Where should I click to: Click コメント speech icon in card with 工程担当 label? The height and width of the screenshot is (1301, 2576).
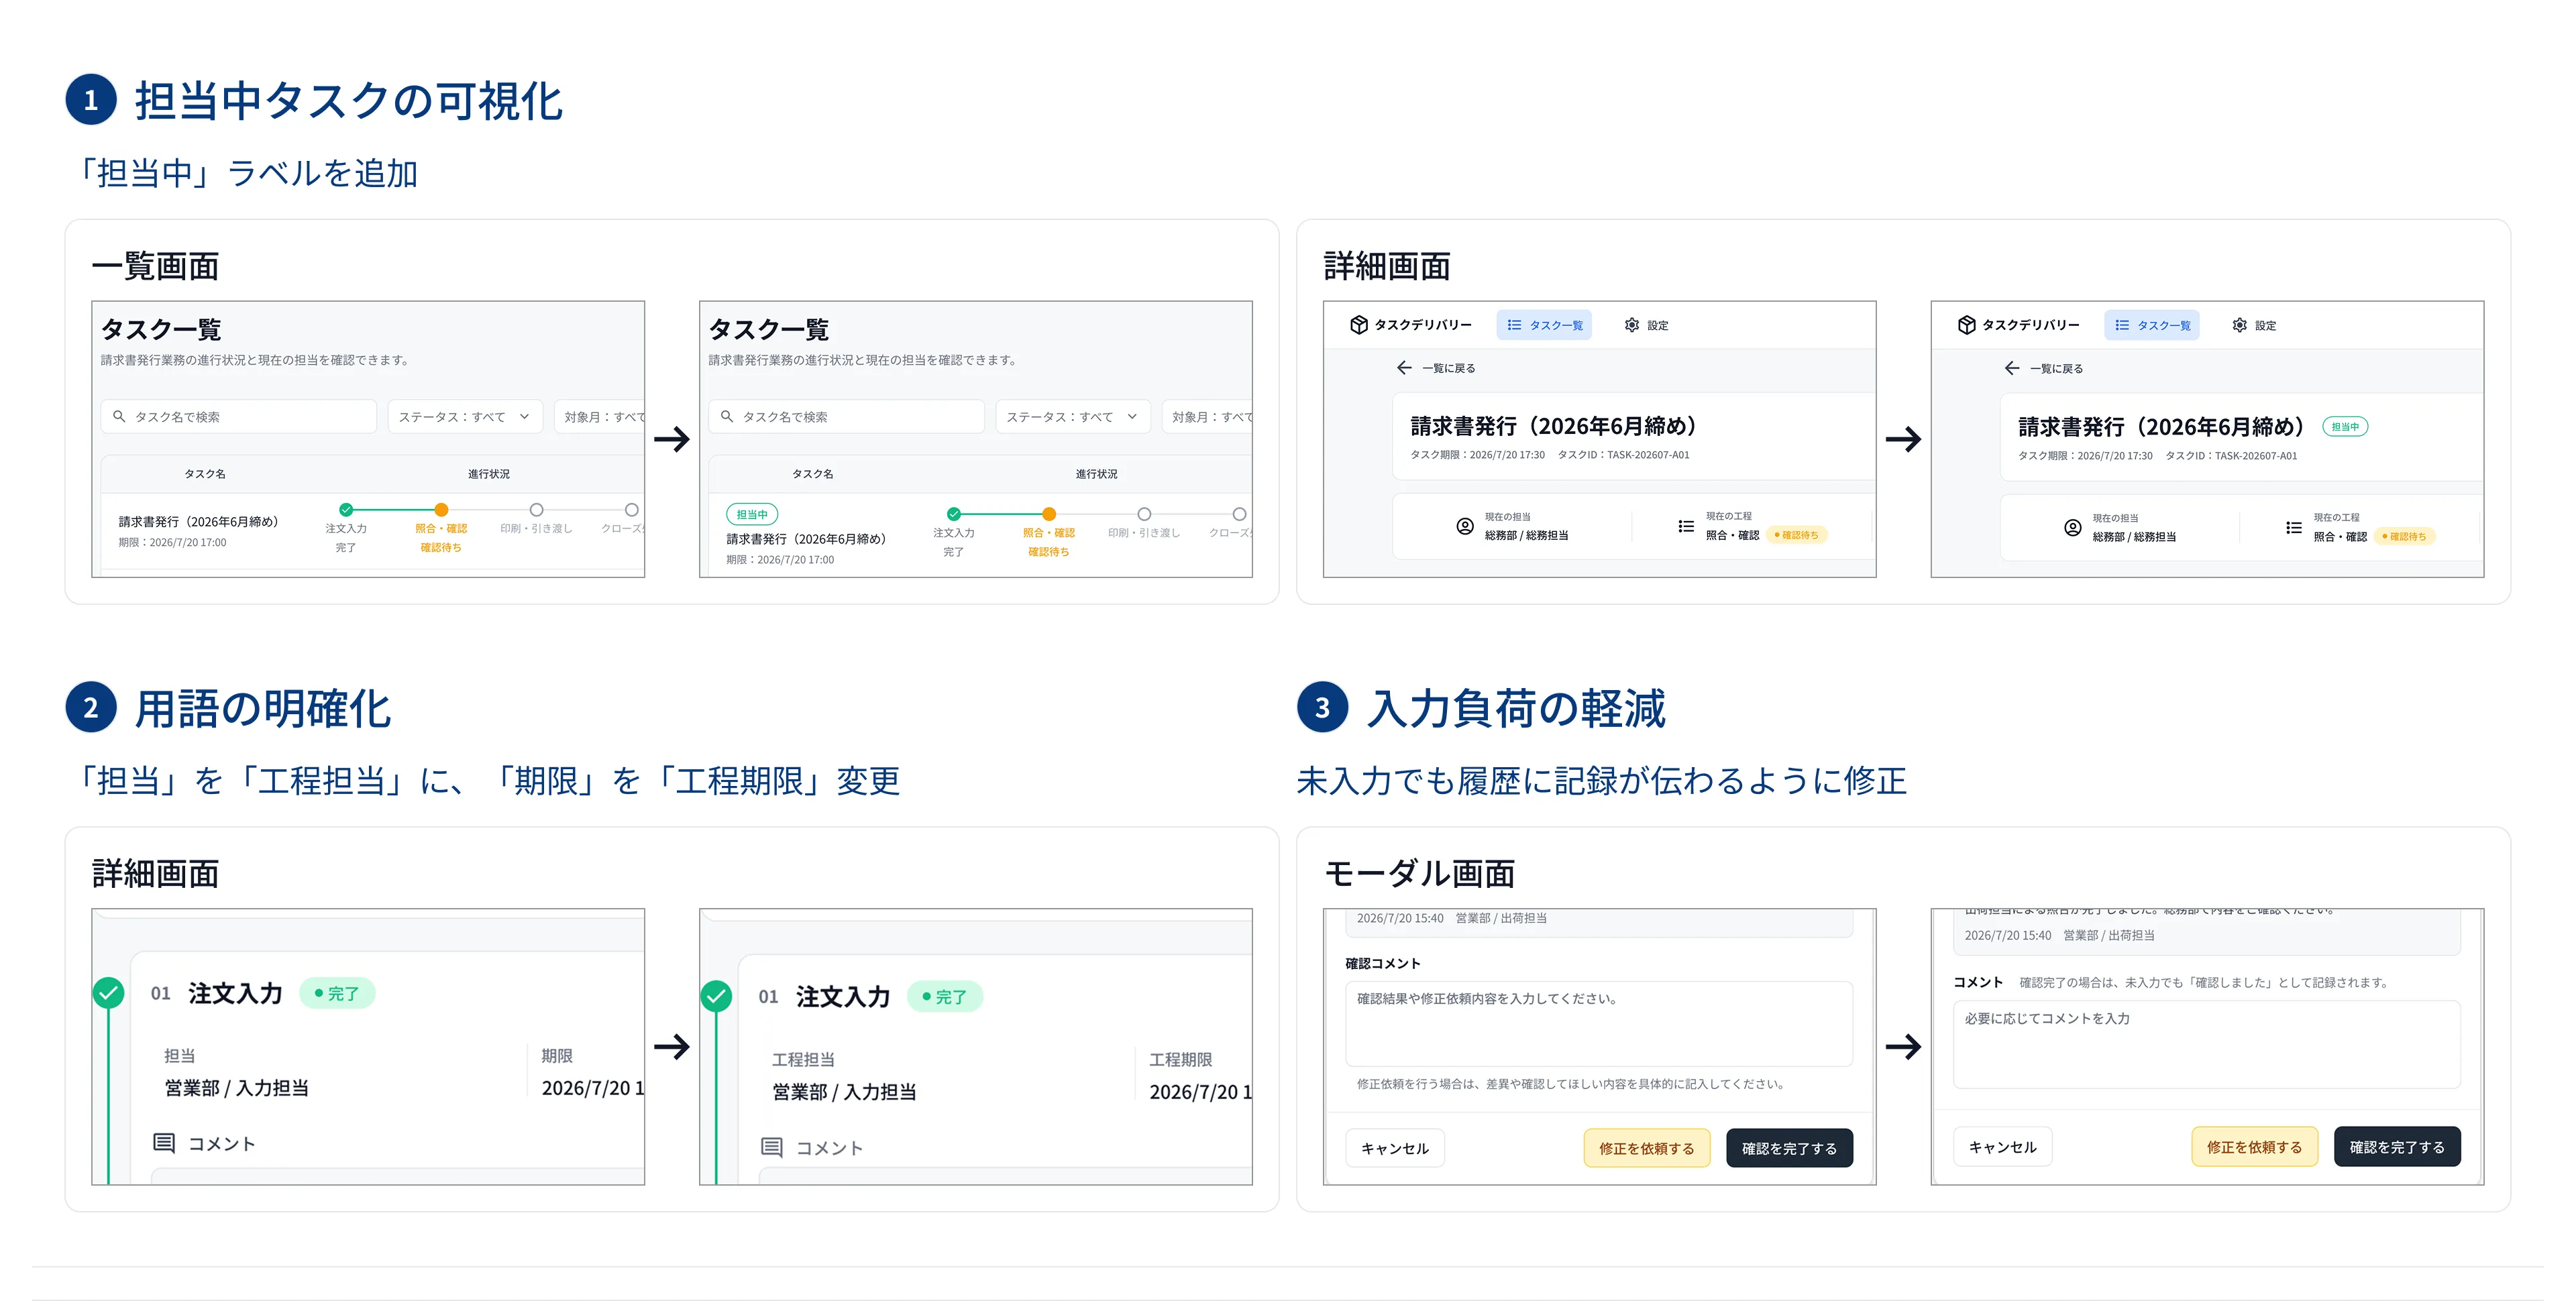click(772, 1147)
